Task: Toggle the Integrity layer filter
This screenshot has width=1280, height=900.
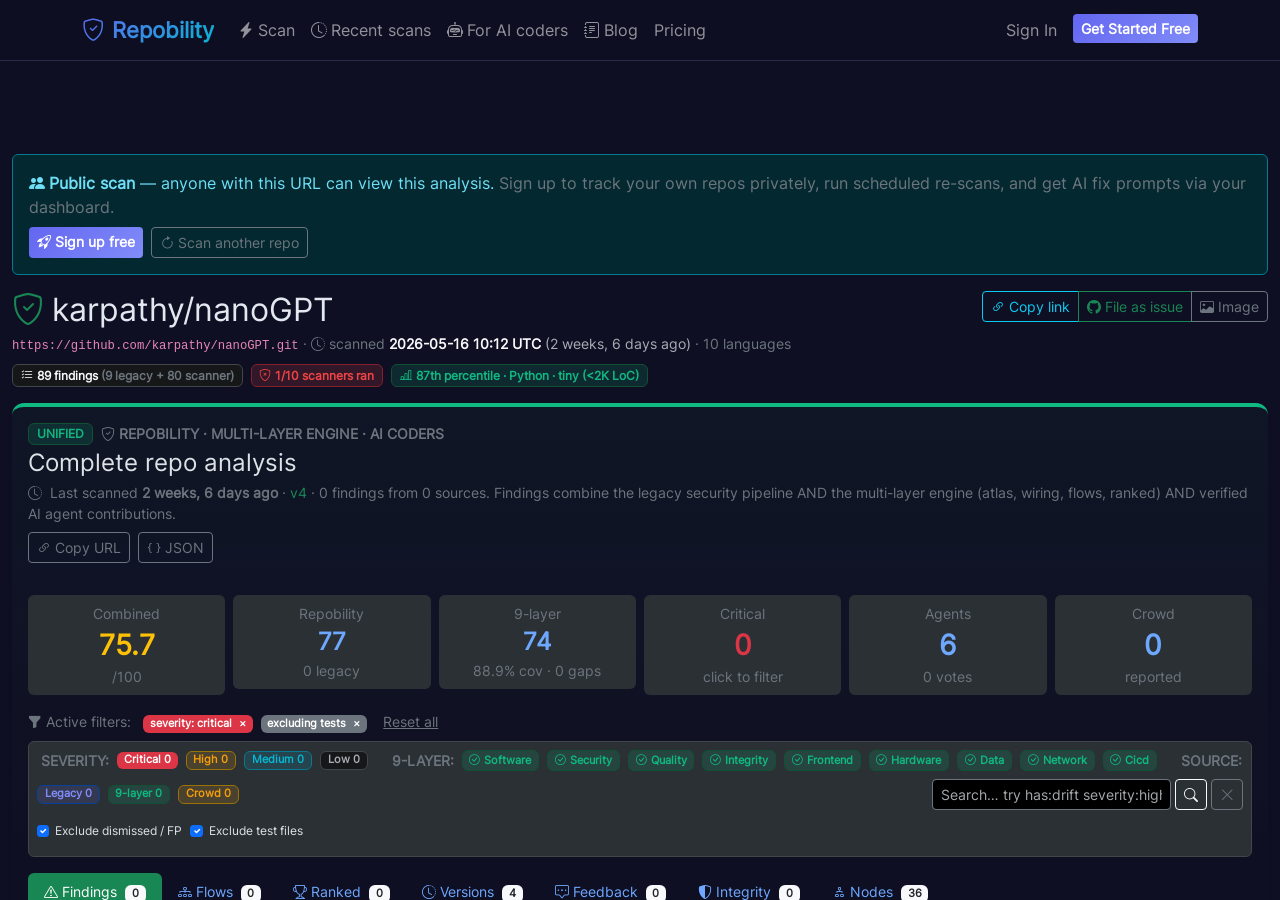Action: (x=739, y=760)
